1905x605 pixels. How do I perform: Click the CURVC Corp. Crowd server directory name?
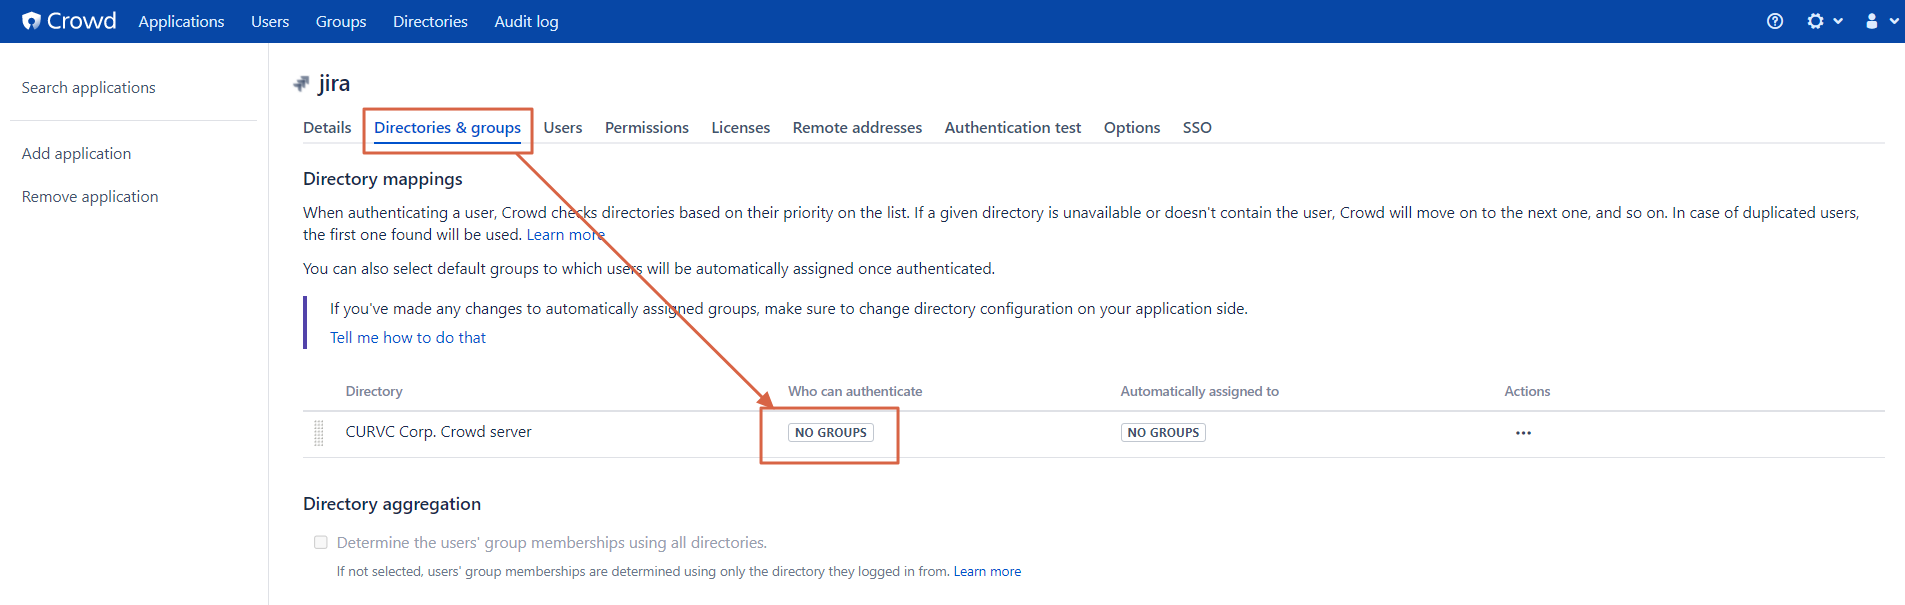pyautogui.click(x=438, y=431)
